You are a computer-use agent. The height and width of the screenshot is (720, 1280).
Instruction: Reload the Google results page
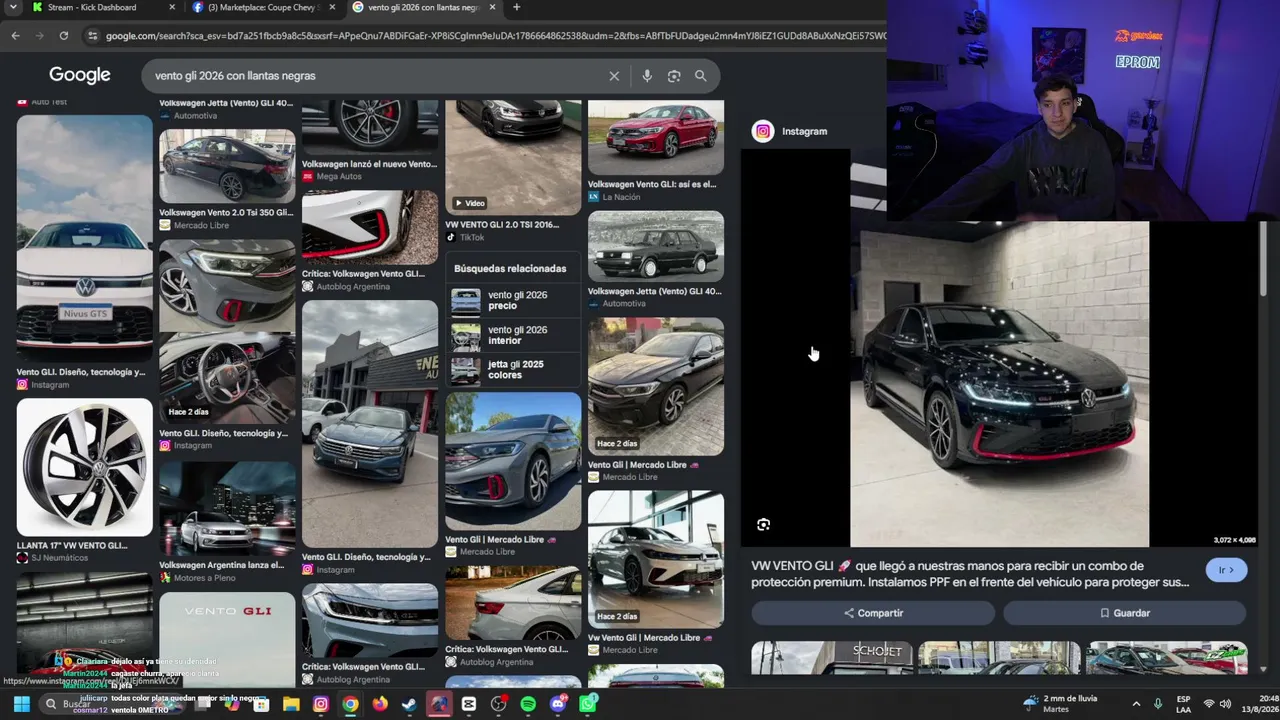pyautogui.click(x=64, y=36)
